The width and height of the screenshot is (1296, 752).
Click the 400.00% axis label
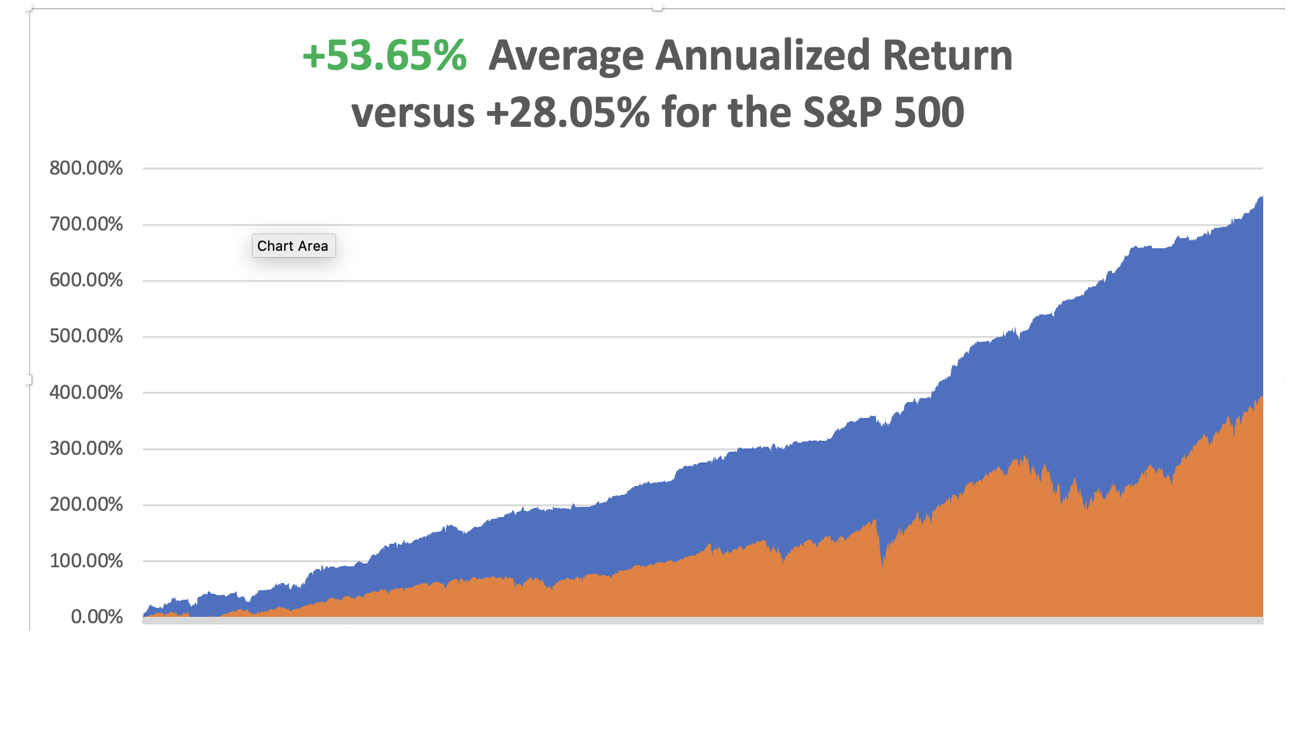tap(86, 392)
